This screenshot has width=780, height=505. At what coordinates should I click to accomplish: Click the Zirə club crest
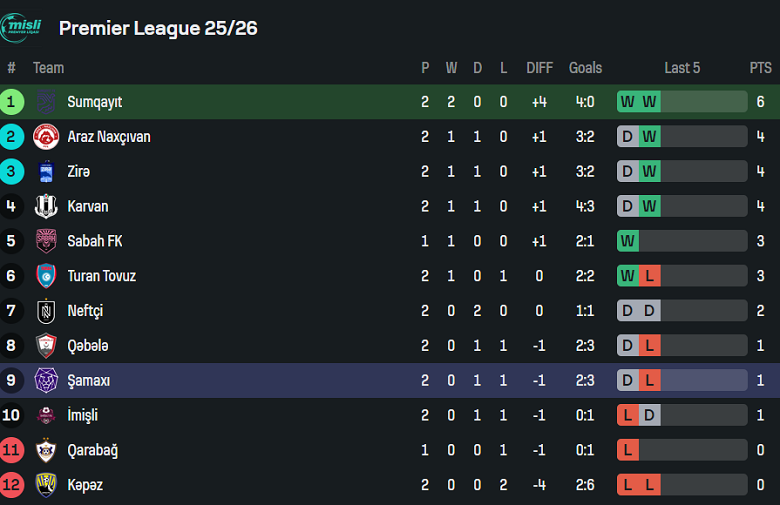tap(46, 172)
